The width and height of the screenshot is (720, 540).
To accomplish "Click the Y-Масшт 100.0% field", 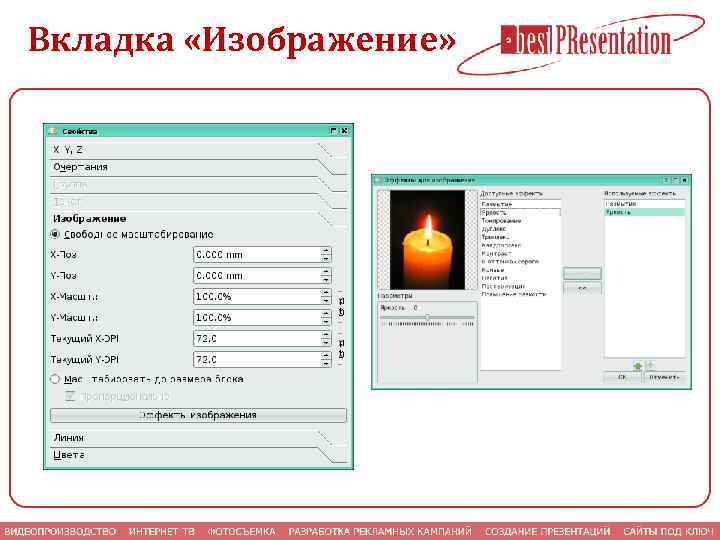I will [257, 318].
